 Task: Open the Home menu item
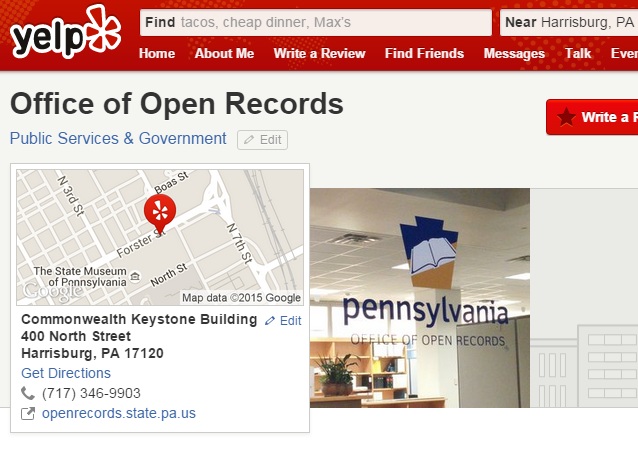coord(157,53)
